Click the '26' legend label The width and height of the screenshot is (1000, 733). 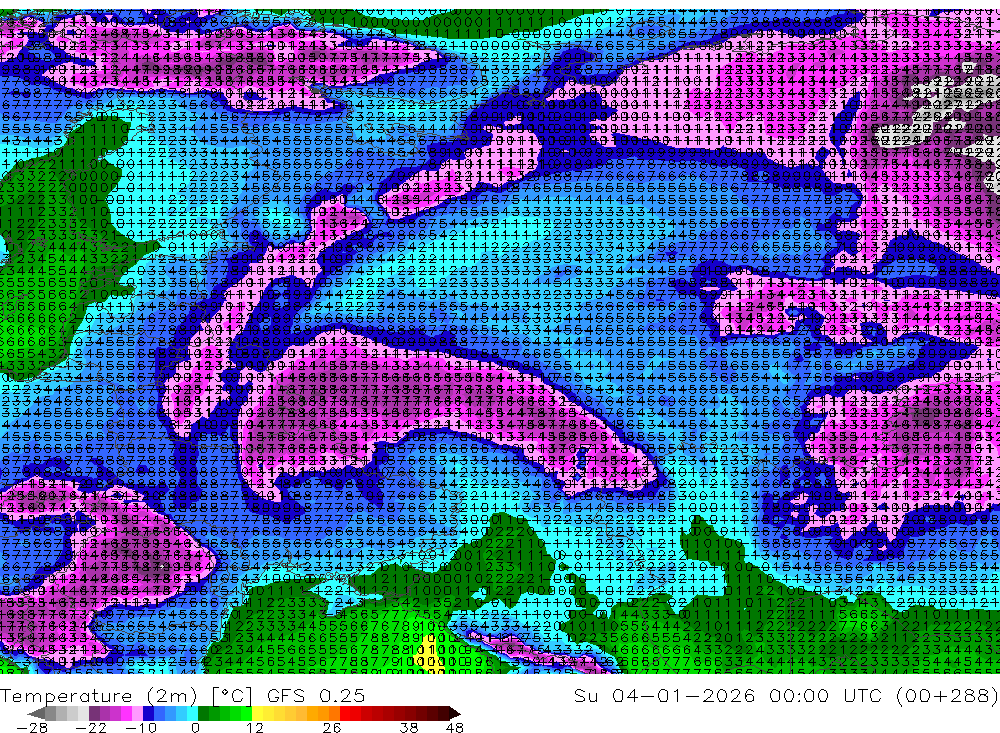click(332, 728)
